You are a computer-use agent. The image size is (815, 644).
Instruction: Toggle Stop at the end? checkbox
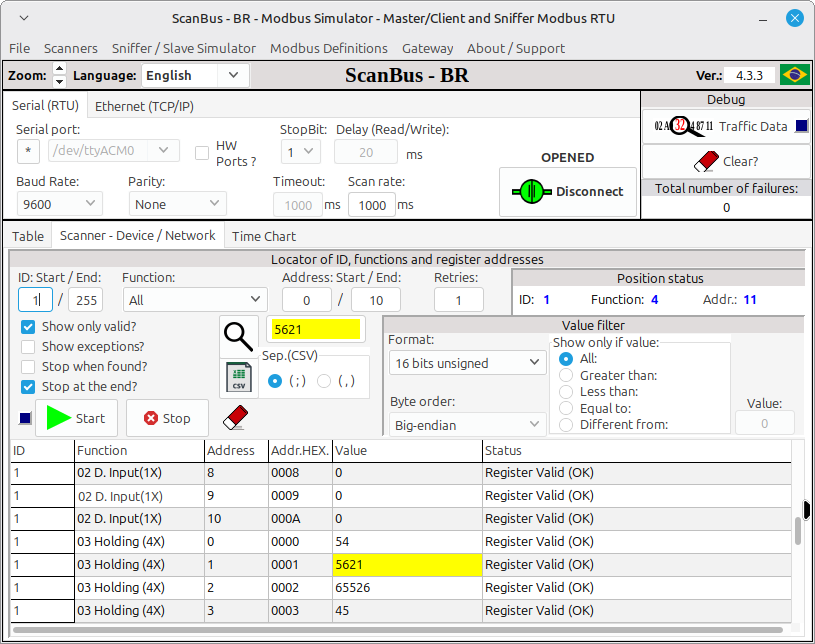coord(28,387)
